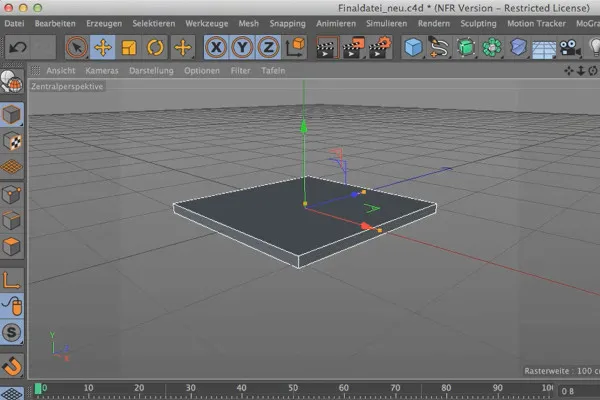Click the Redo arrow icon
The image size is (600, 400).
point(43,47)
